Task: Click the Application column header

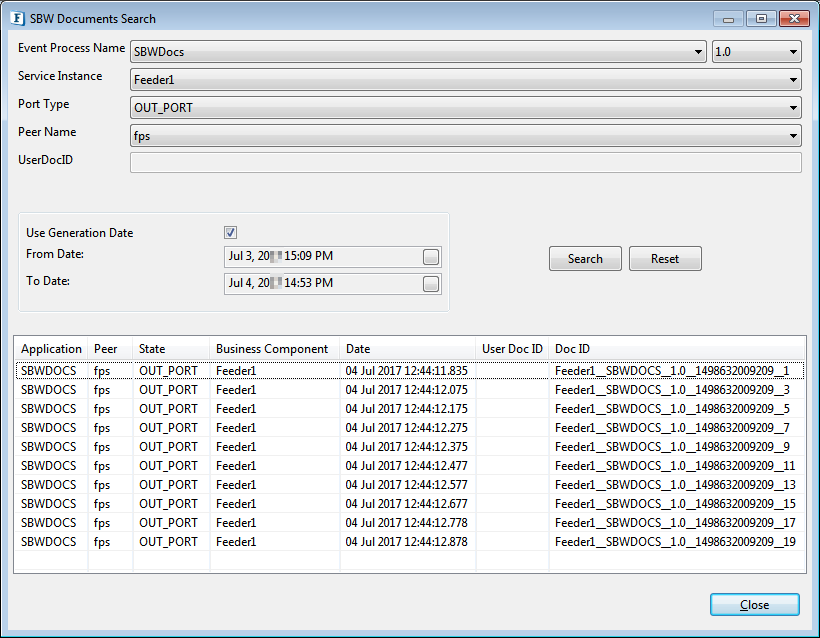Action: [x=51, y=349]
